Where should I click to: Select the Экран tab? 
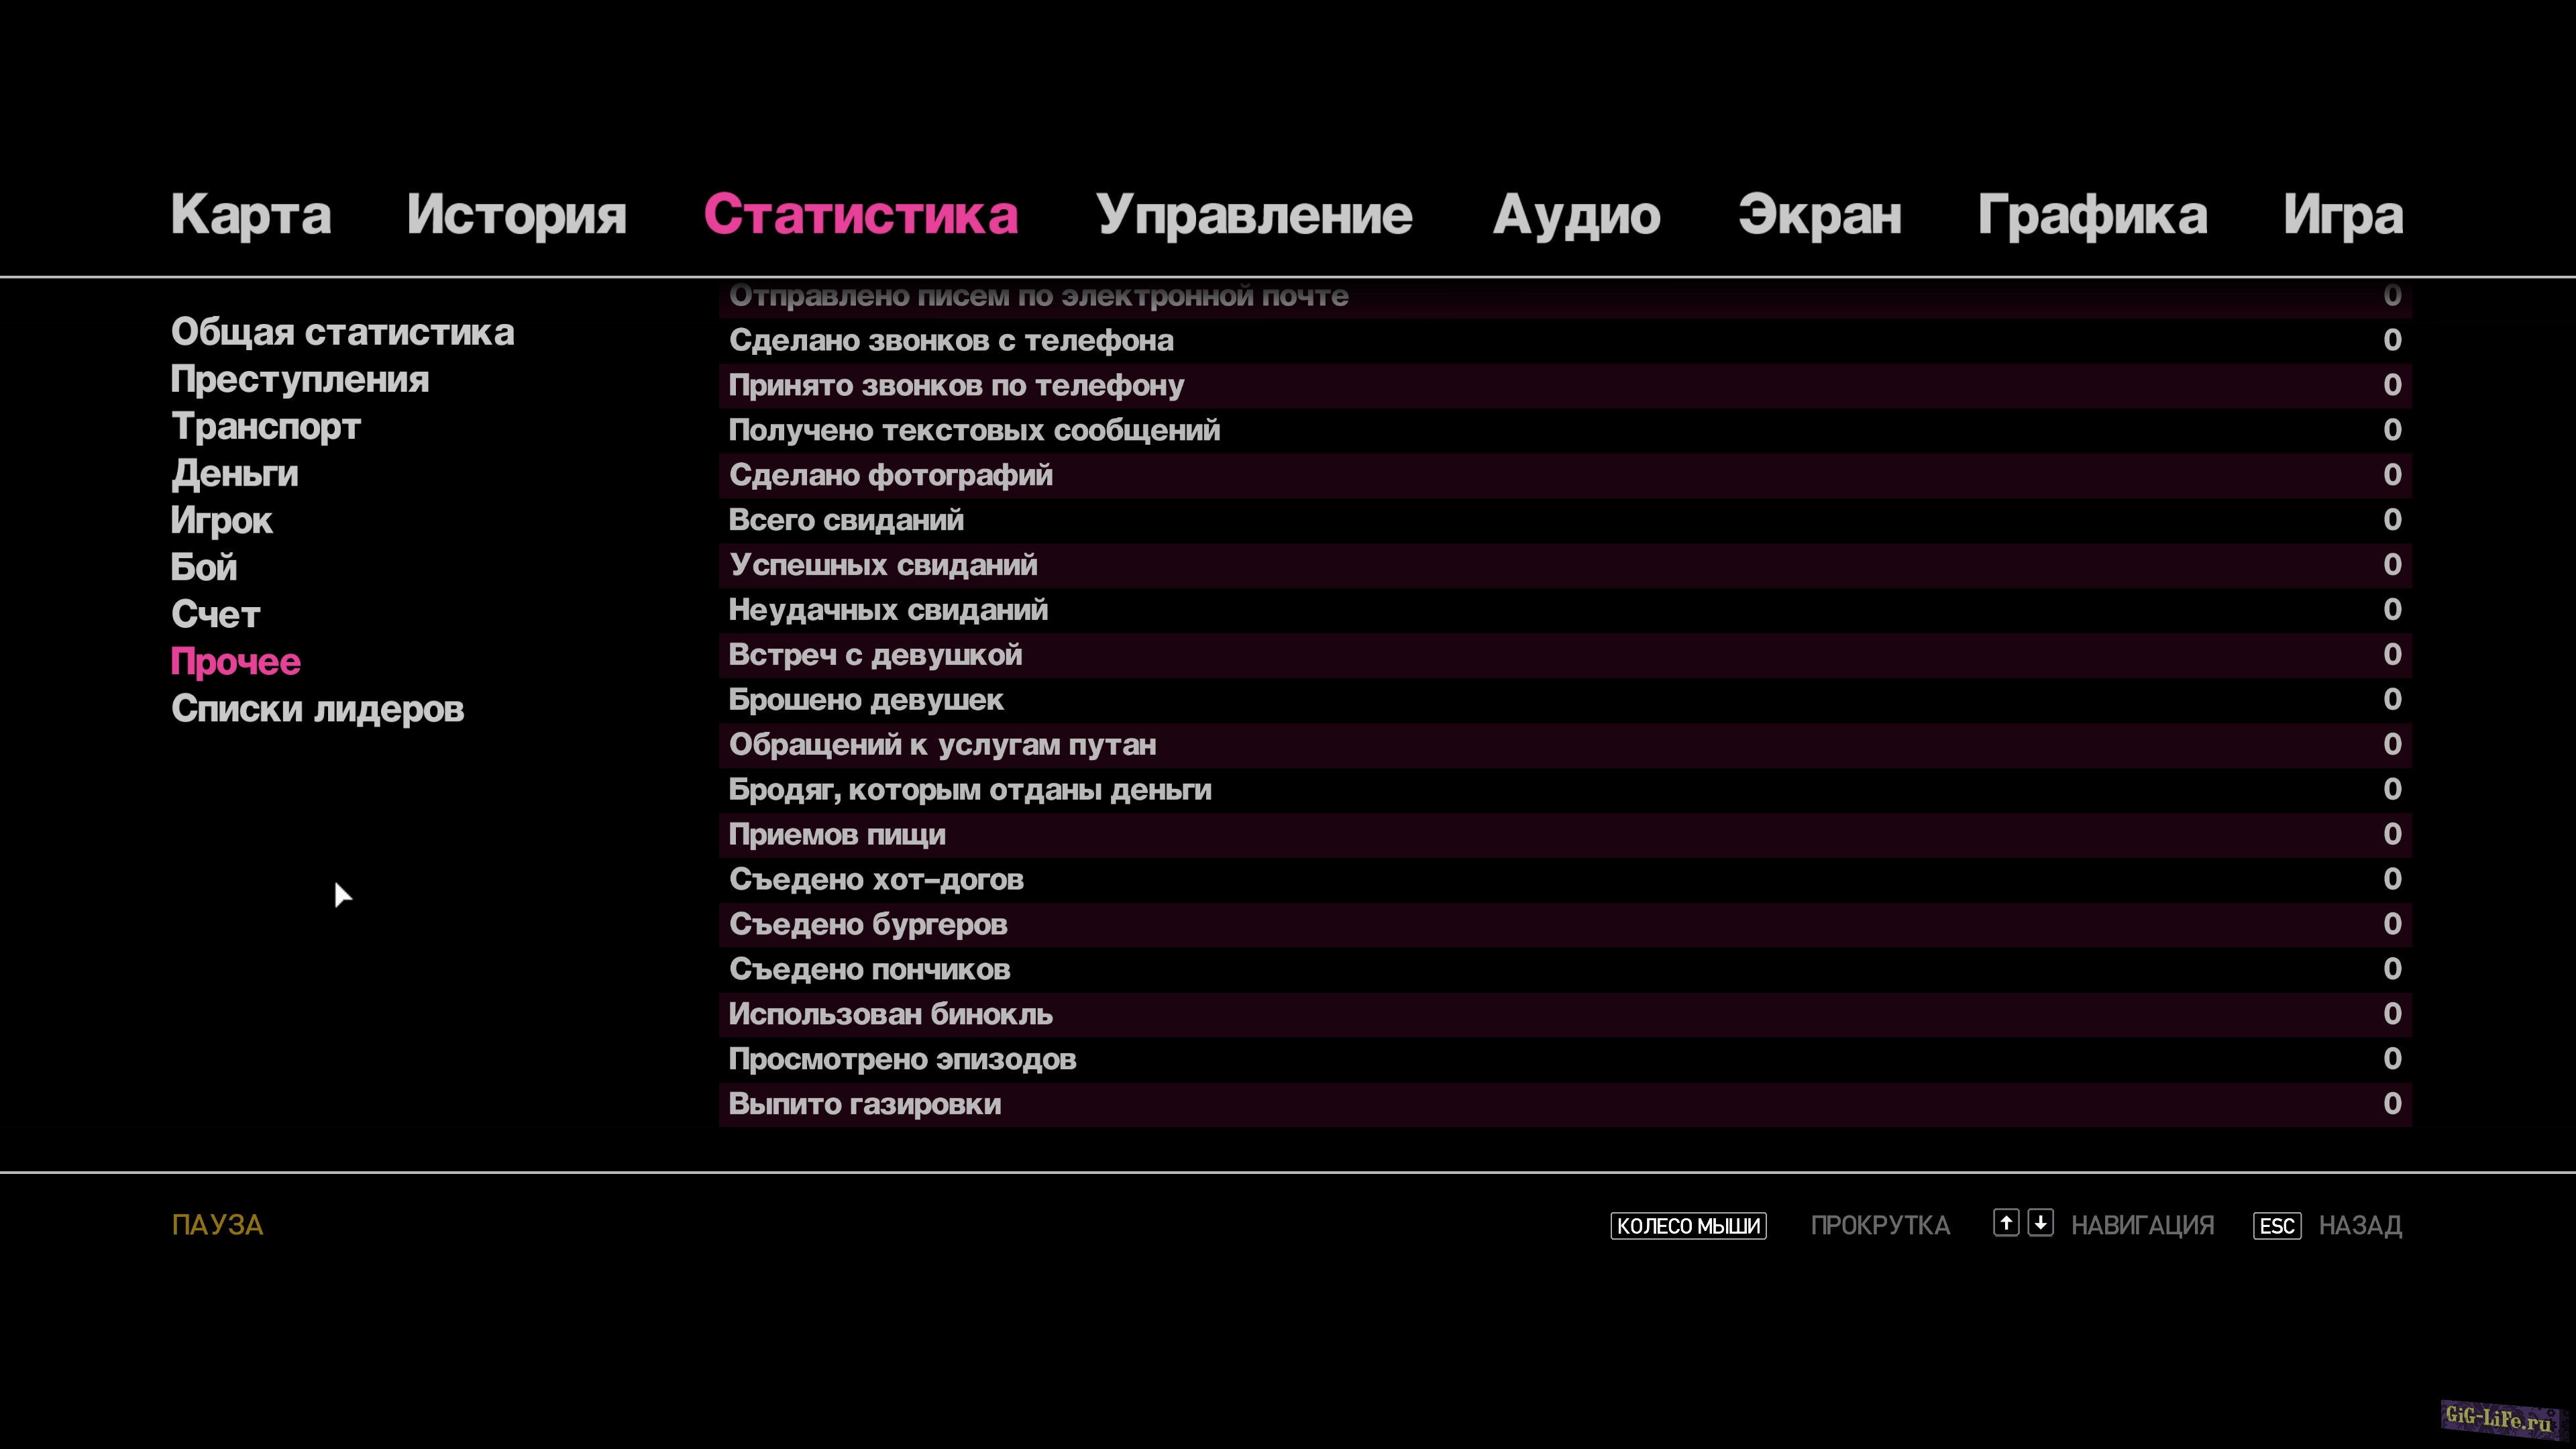pos(1819,215)
